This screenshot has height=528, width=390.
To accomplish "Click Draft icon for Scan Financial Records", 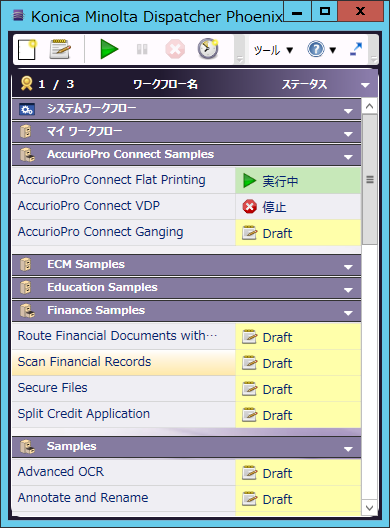I will (250, 363).
